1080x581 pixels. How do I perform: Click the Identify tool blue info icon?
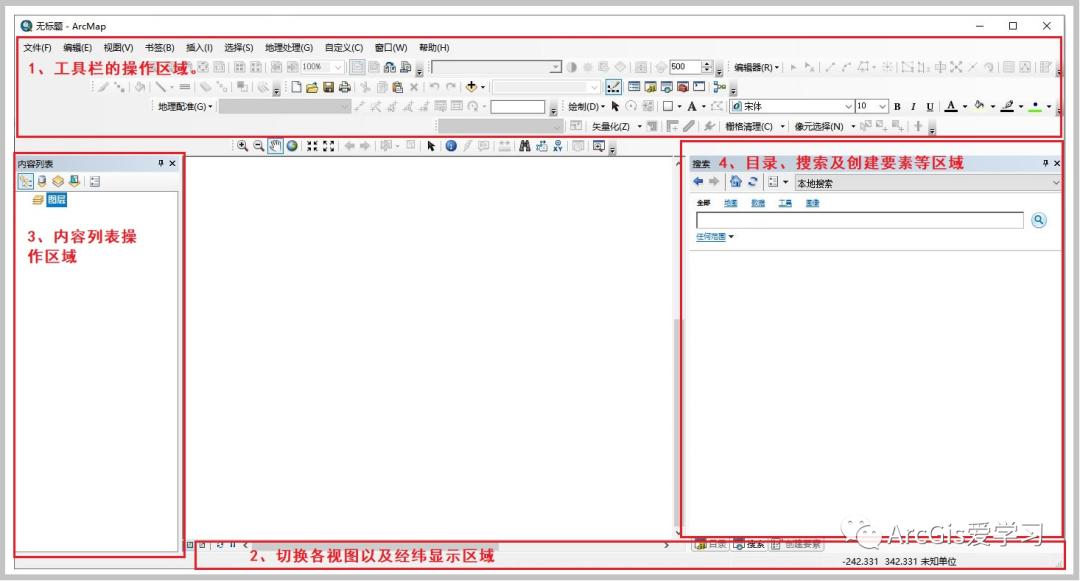pos(450,146)
